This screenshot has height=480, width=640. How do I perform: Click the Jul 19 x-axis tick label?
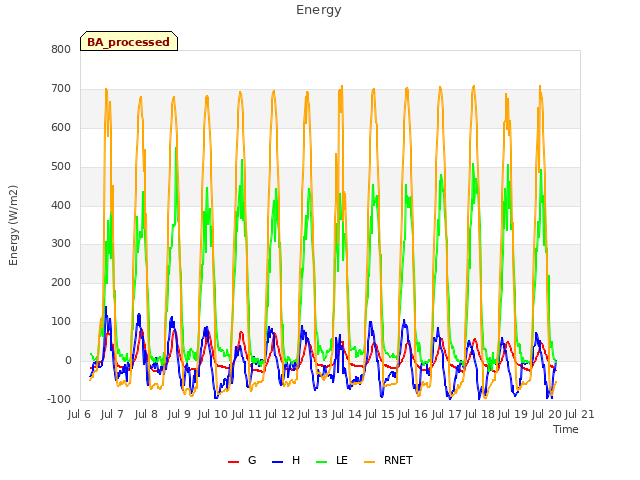coord(513,415)
